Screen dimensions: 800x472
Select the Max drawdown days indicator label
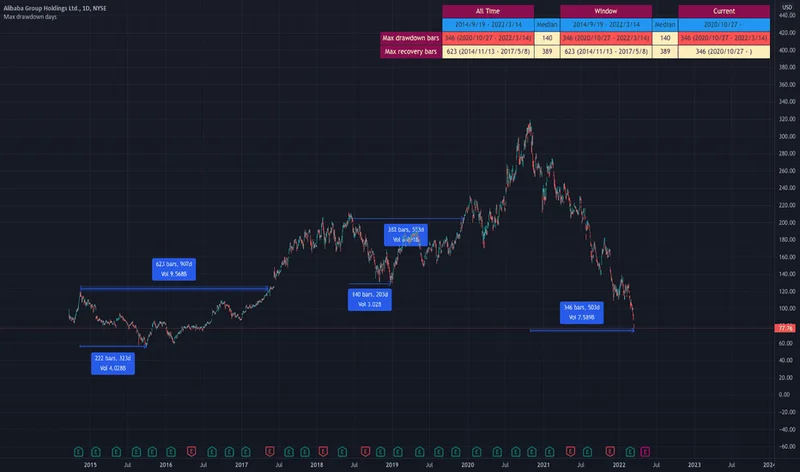(x=32, y=20)
